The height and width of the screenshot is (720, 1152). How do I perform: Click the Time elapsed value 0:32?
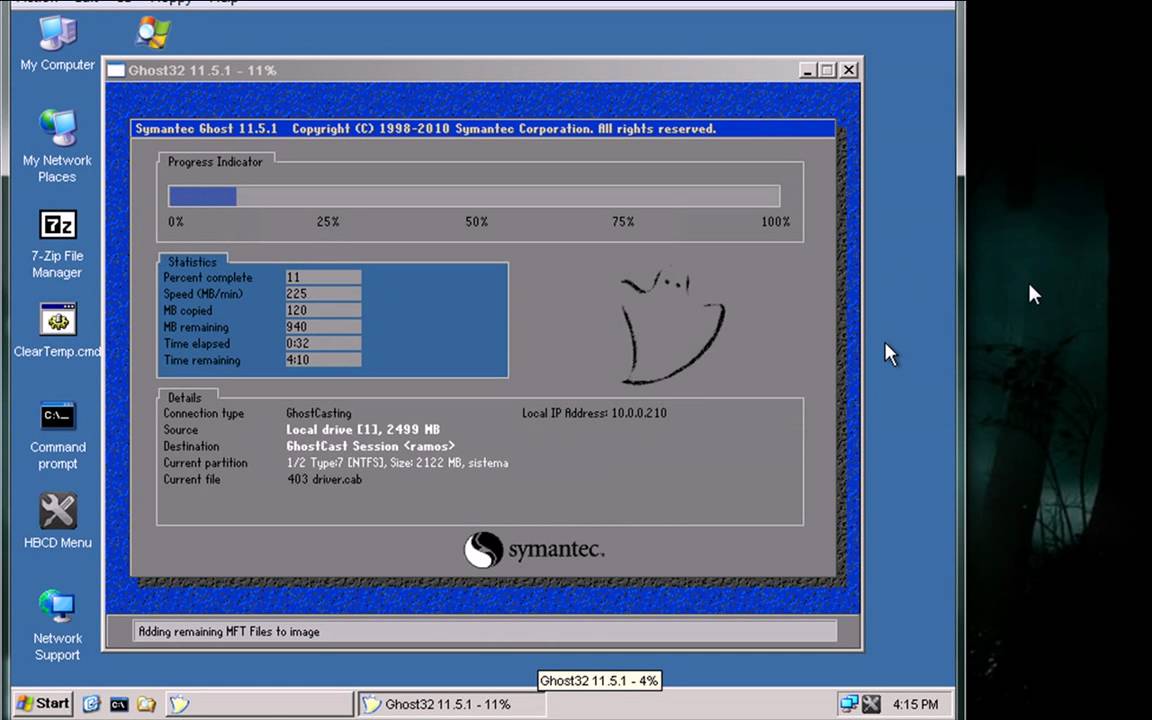coord(323,343)
